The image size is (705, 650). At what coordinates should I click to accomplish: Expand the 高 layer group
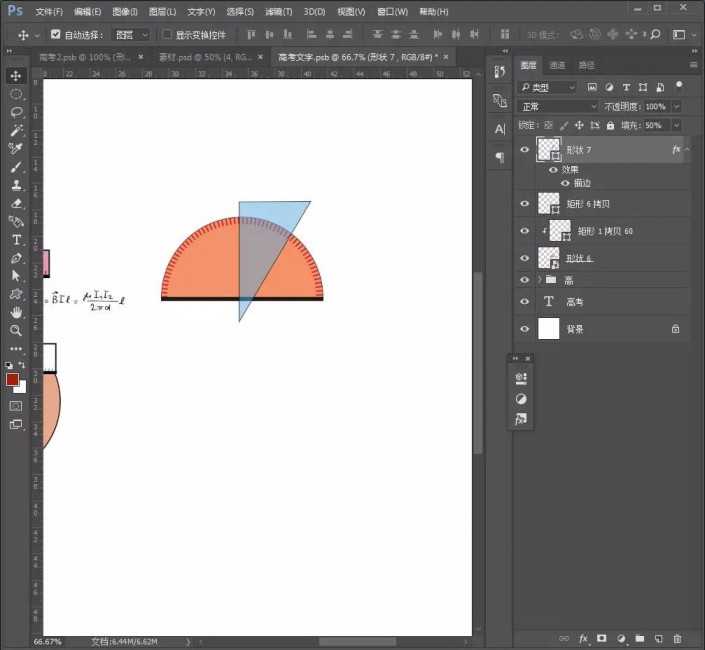point(539,280)
